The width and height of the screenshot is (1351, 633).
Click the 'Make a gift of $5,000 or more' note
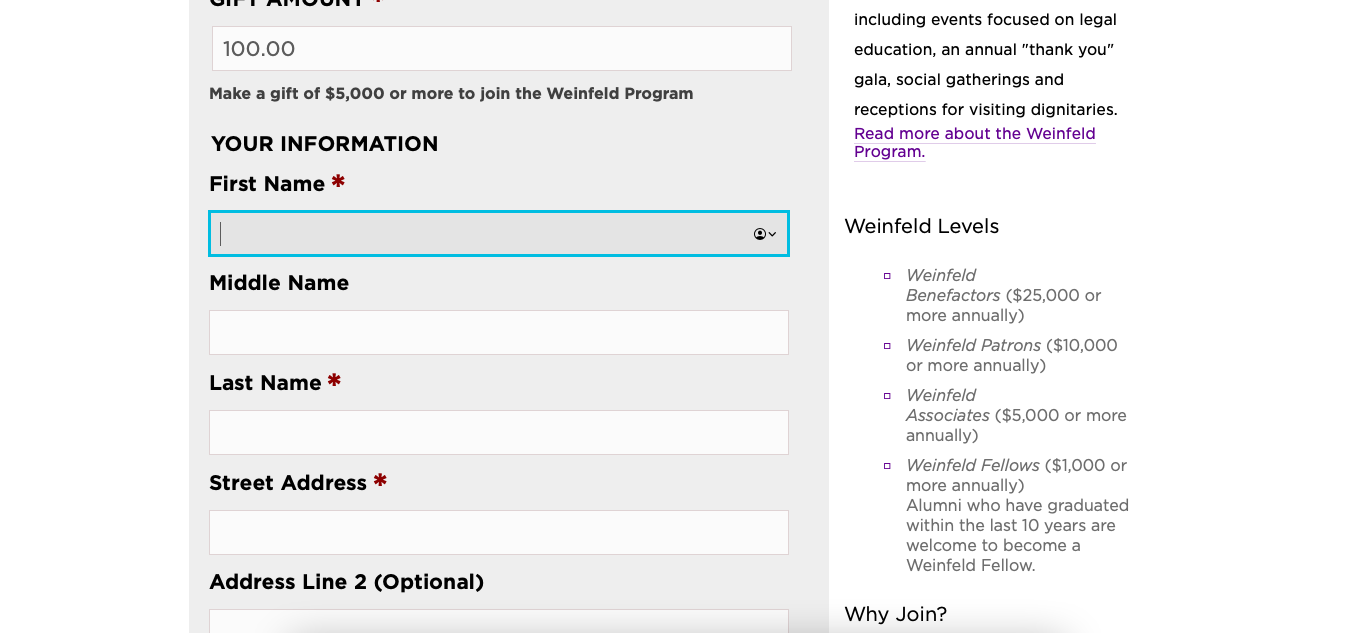coord(451,94)
